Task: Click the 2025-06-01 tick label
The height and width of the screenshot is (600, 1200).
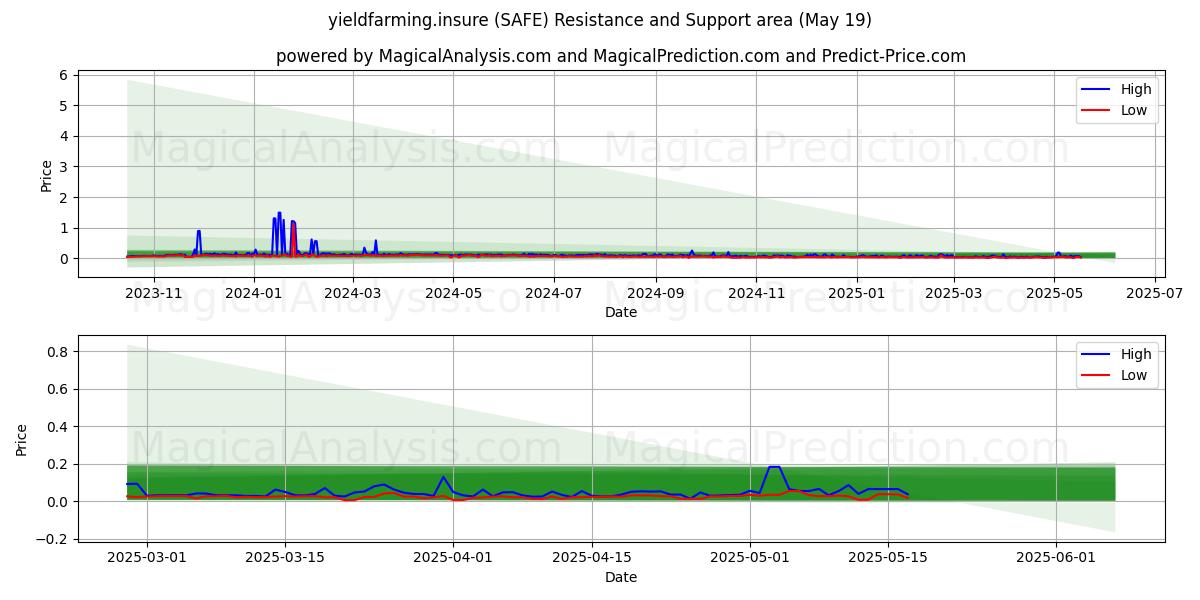Action: [x=1056, y=558]
